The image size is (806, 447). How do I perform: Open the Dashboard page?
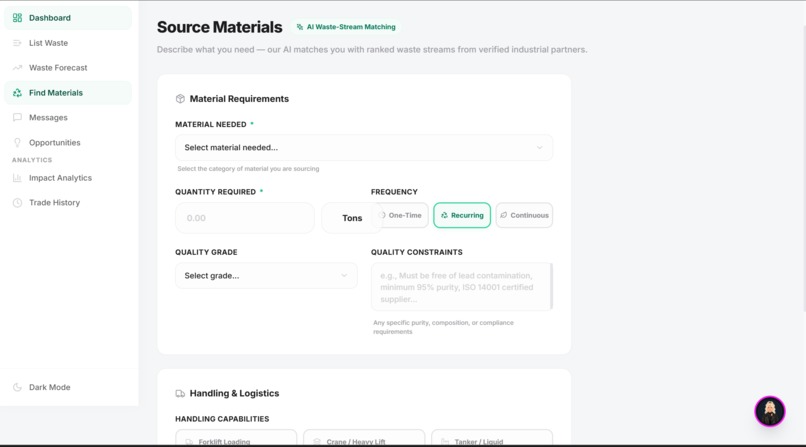68,18
